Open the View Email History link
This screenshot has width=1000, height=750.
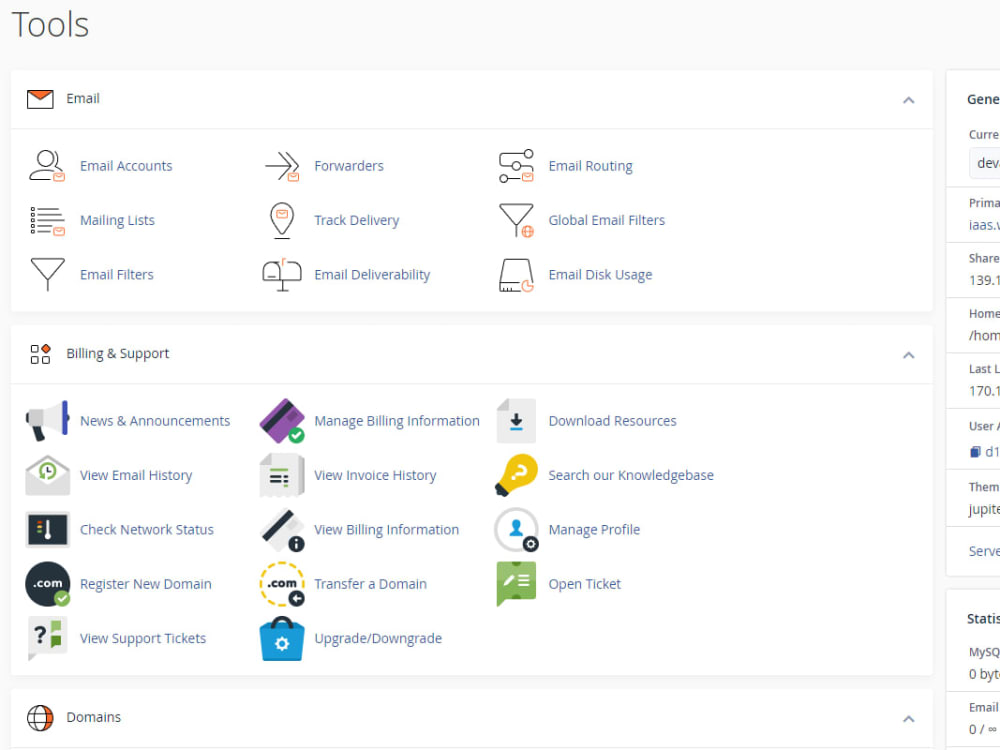[x=136, y=476]
